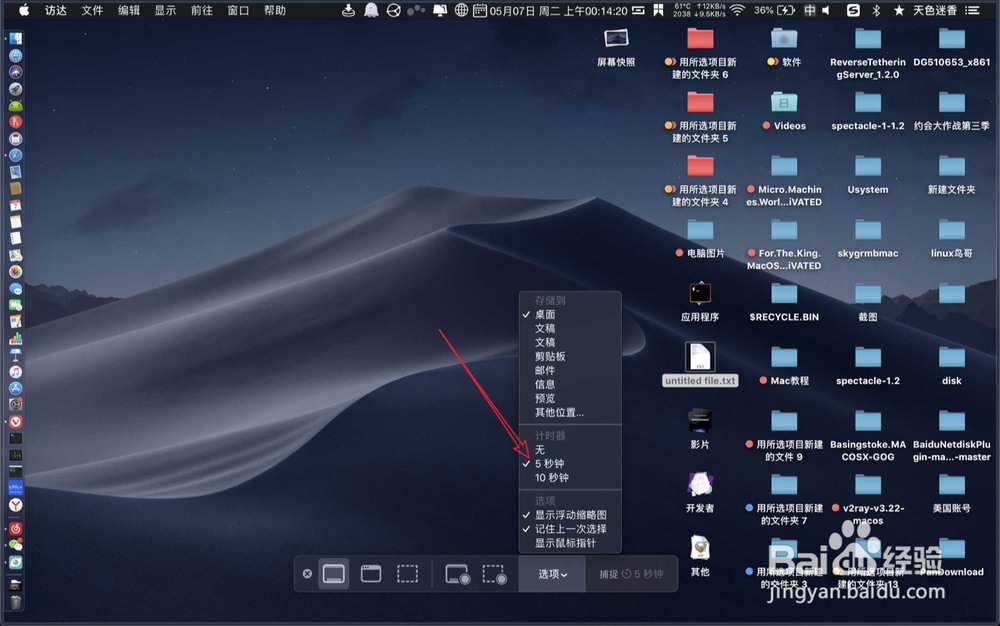The image size is (1000, 626).
Task: Open the 选项 dropdown on the toolbar
Action: click(x=551, y=574)
